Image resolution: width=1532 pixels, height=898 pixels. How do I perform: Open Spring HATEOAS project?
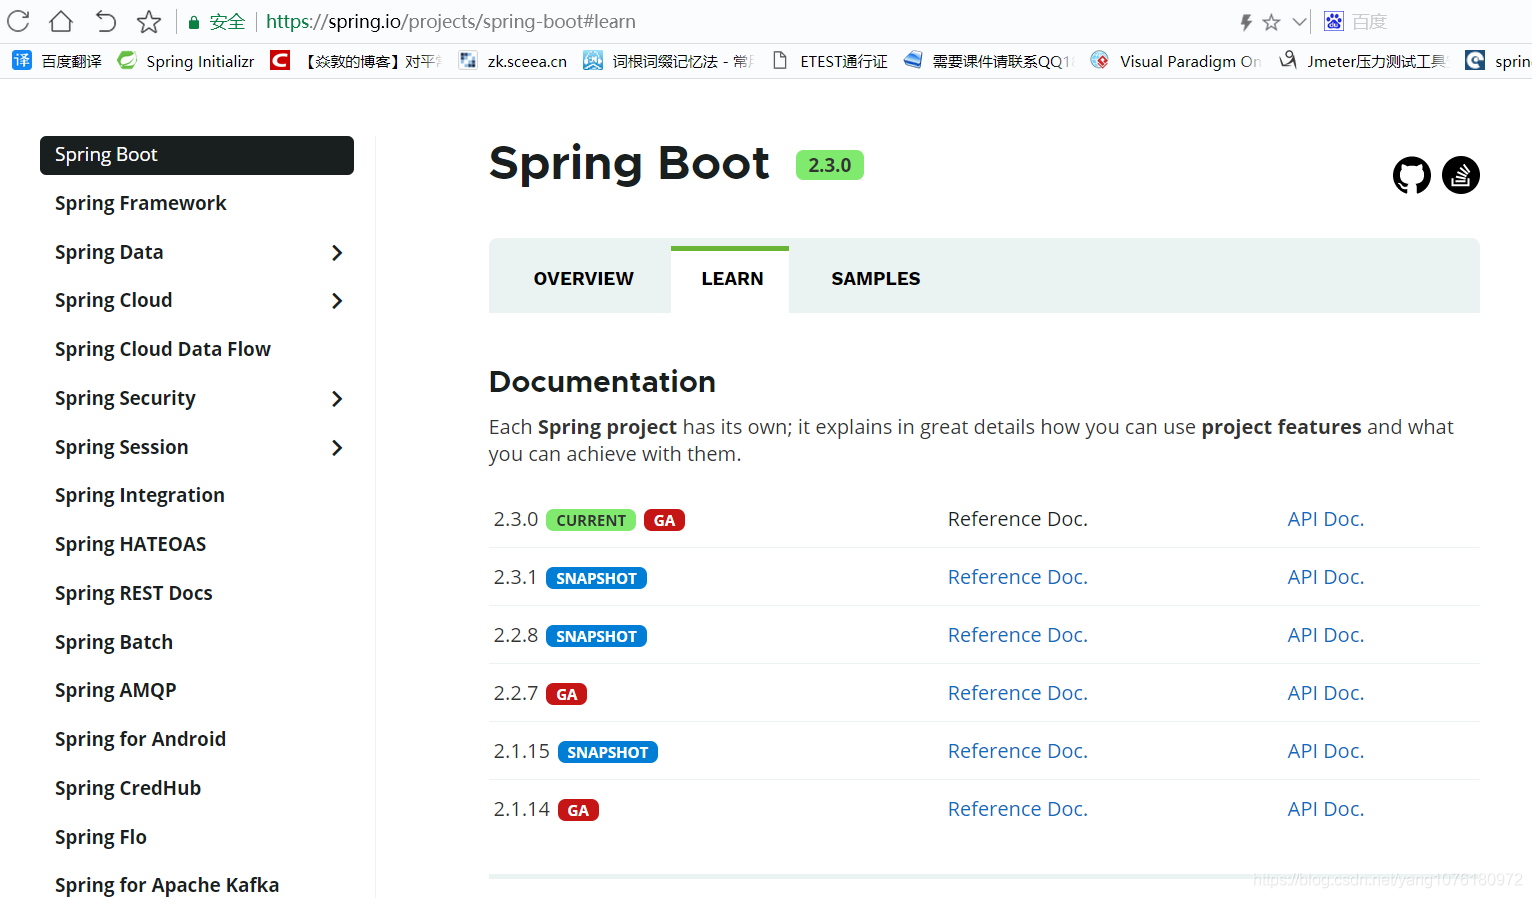[131, 544]
